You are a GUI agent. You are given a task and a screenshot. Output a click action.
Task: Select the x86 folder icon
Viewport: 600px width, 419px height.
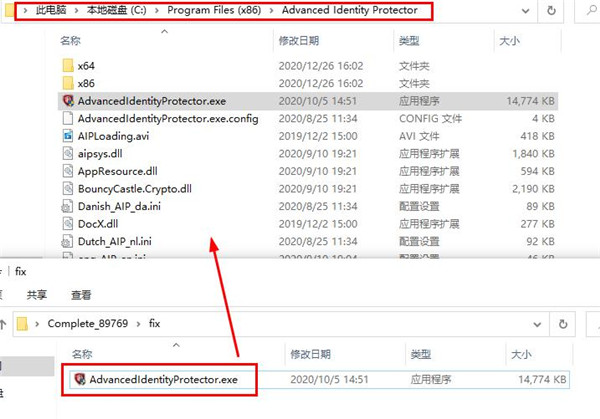coord(68,83)
